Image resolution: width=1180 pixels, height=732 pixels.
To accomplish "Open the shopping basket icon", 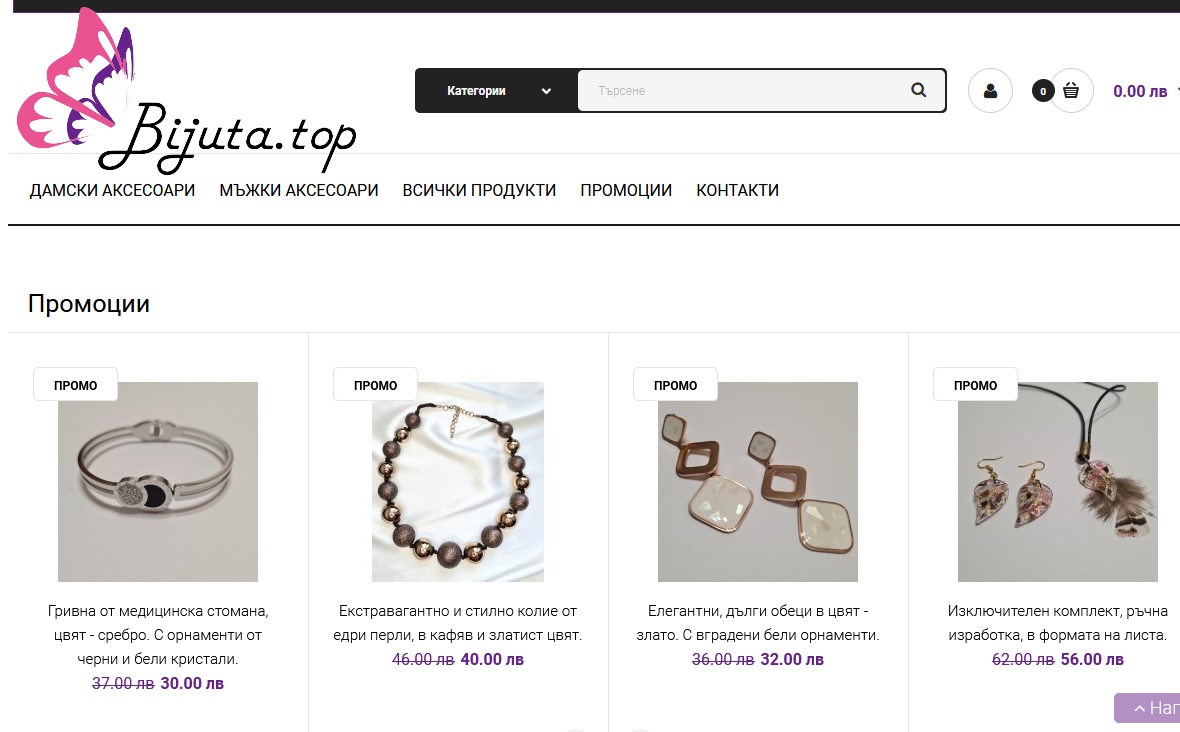I will pos(1071,91).
